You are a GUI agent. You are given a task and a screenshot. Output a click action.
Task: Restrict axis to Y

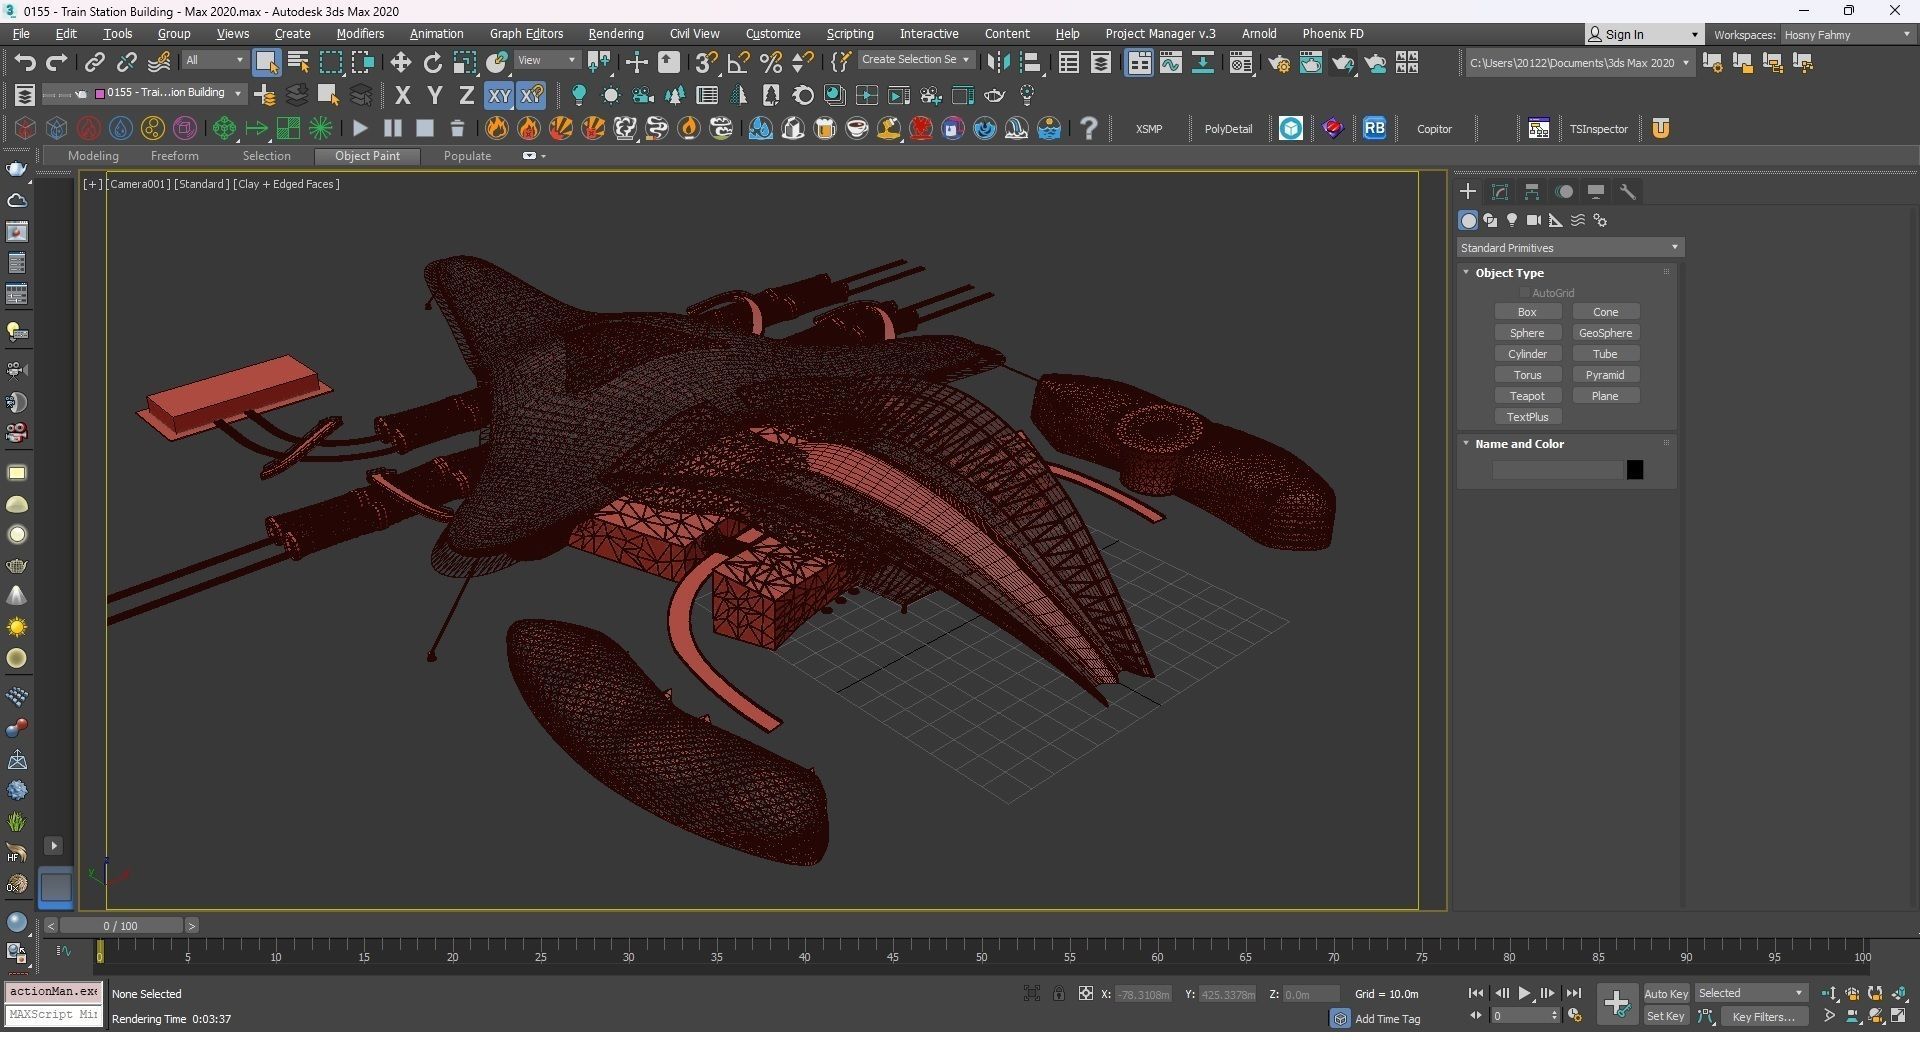pos(434,95)
